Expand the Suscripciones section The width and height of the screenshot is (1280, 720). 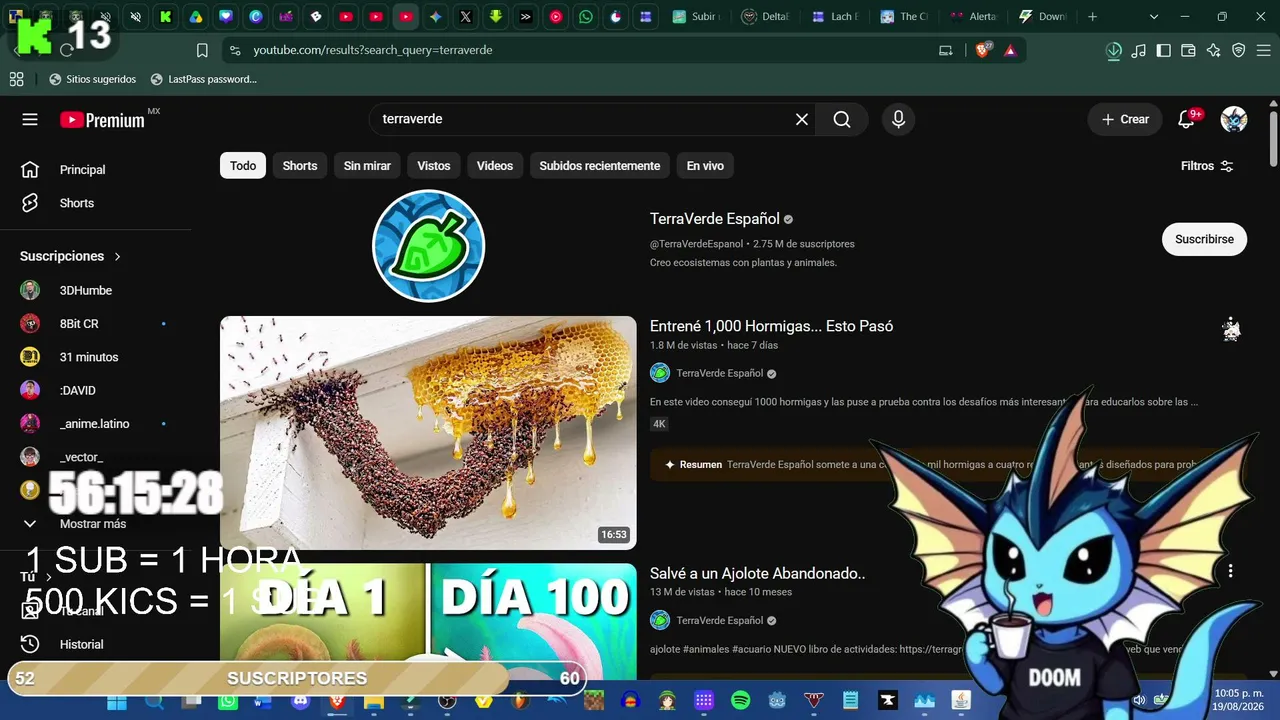click(70, 256)
